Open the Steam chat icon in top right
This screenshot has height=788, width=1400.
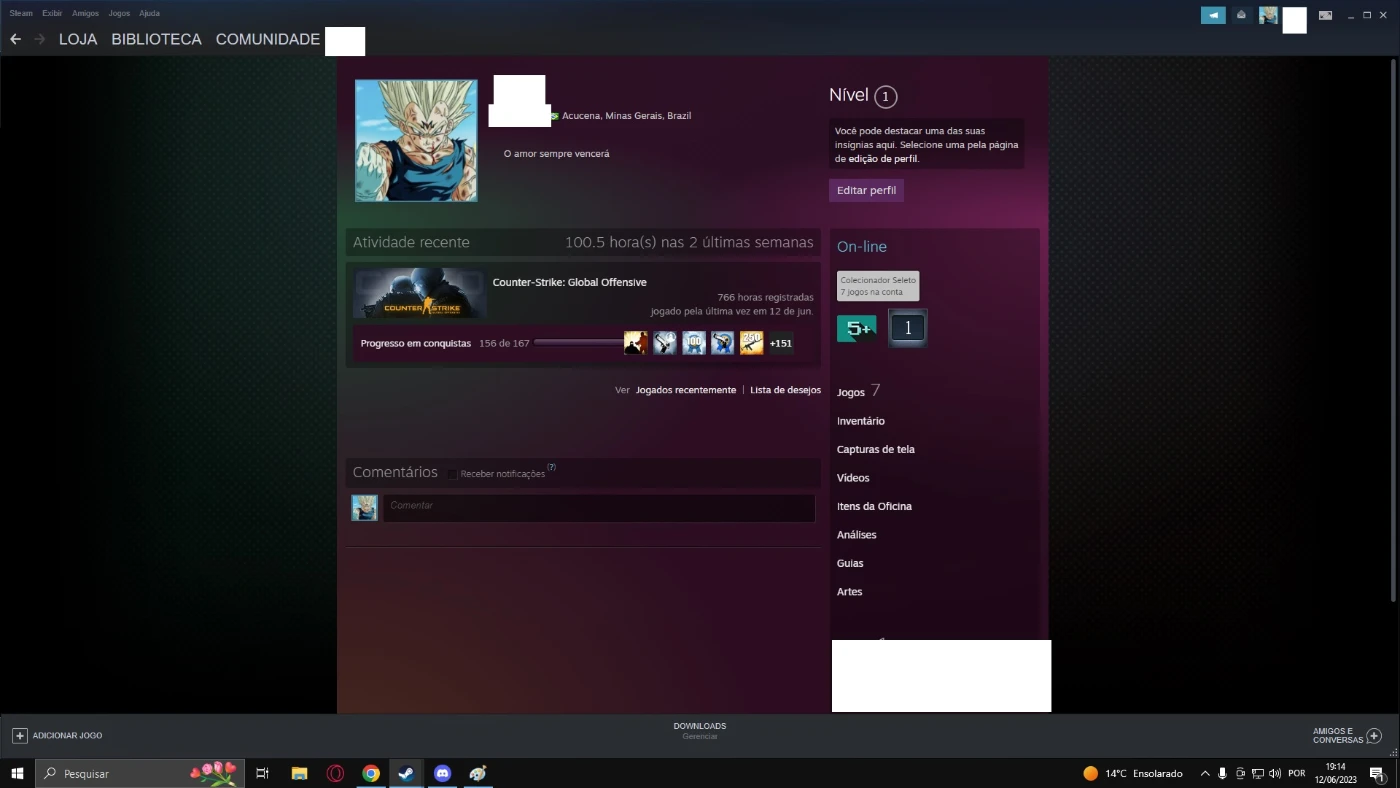[1212, 15]
